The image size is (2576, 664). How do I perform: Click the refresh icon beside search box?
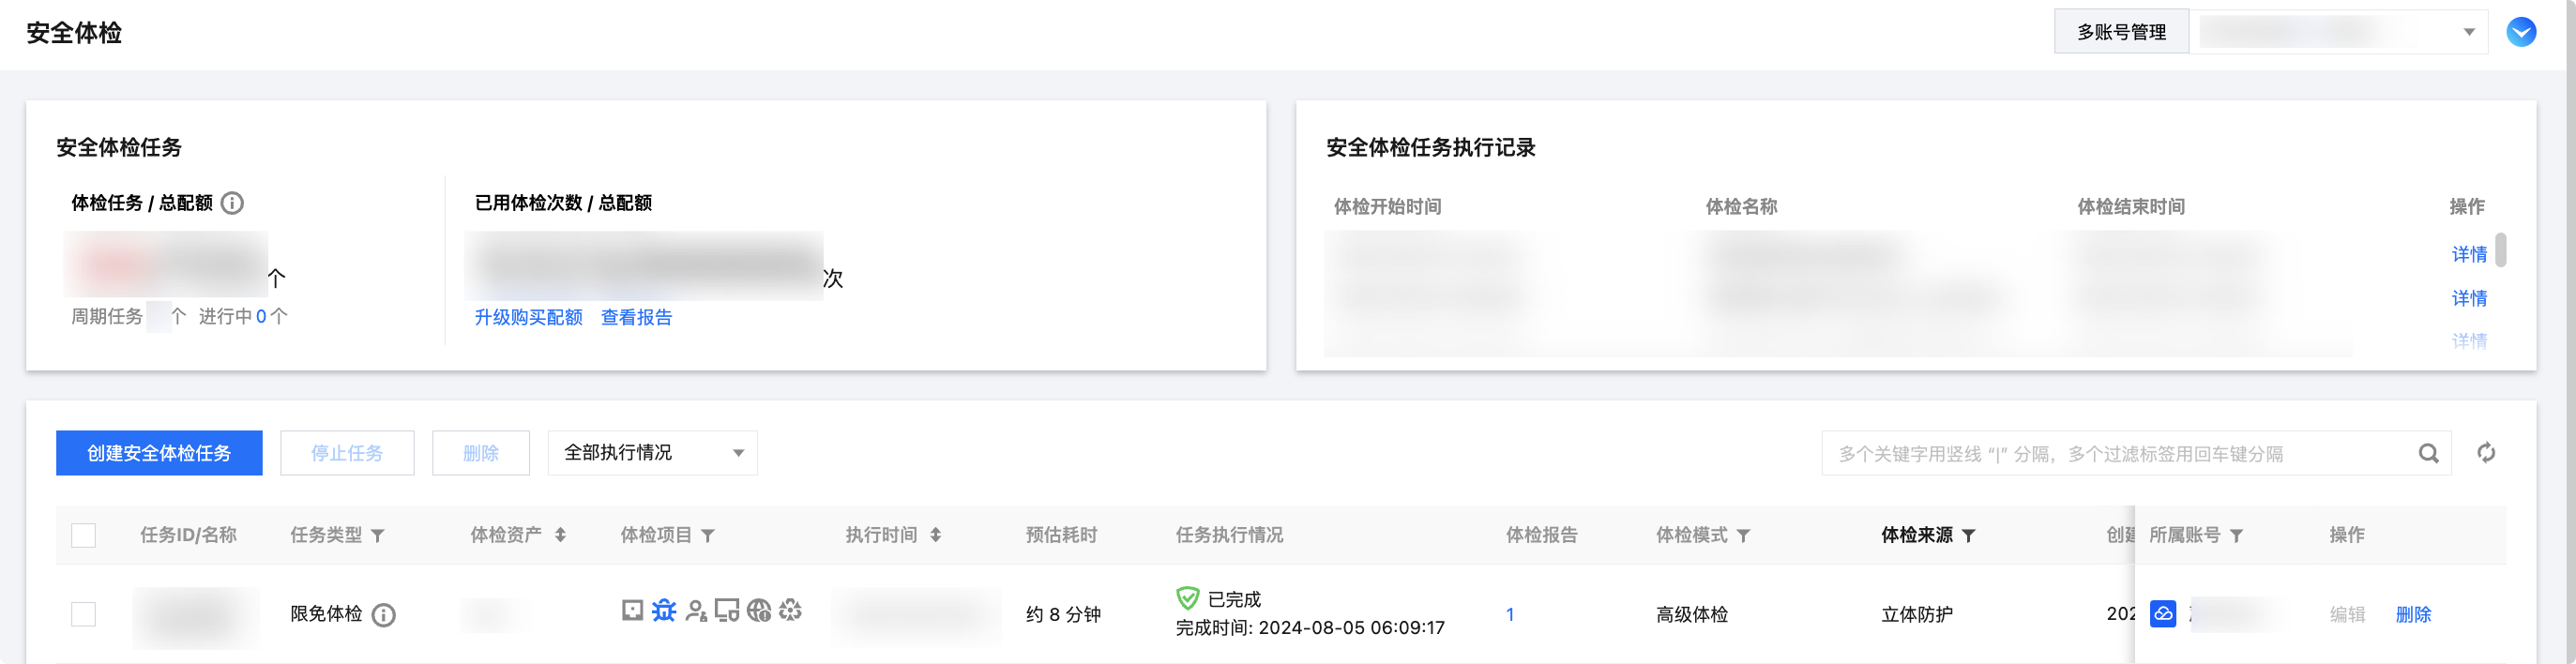point(2486,453)
